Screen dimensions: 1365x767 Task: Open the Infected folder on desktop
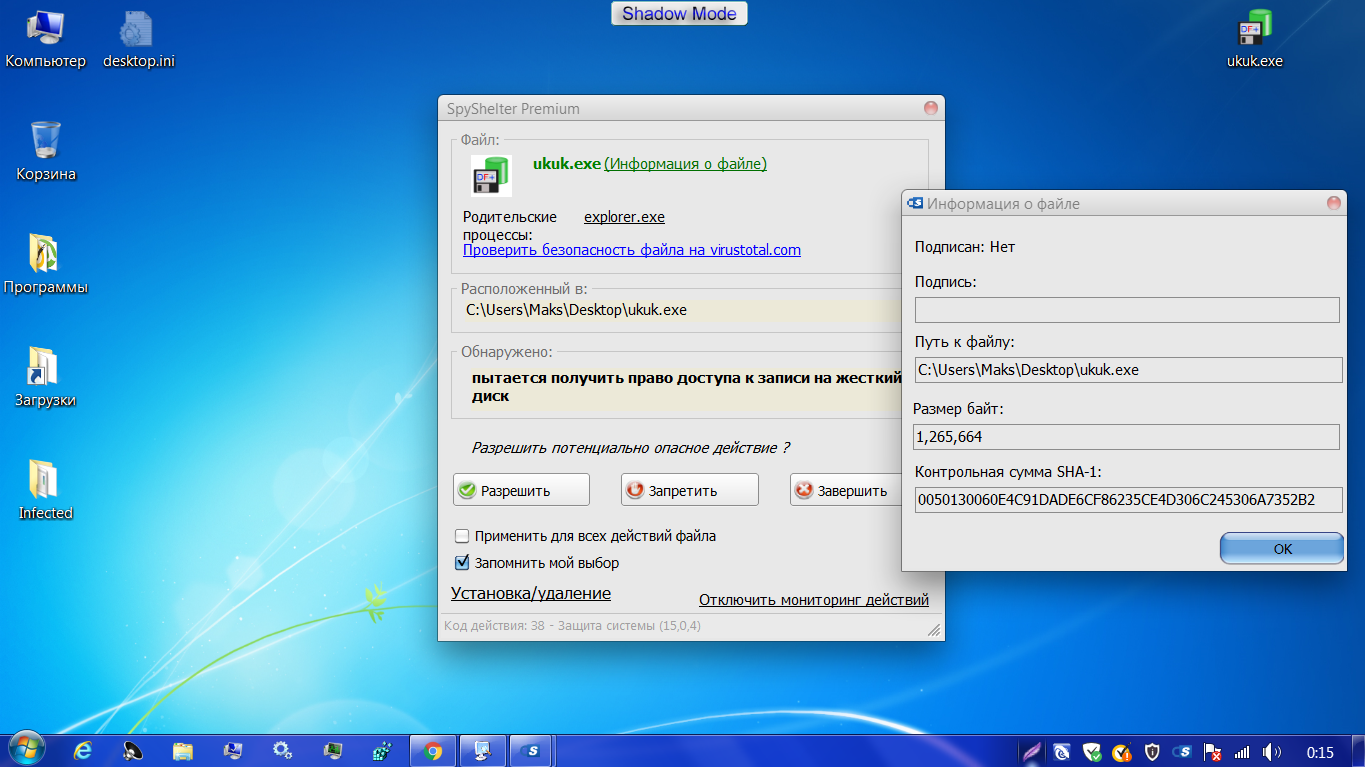pos(45,481)
